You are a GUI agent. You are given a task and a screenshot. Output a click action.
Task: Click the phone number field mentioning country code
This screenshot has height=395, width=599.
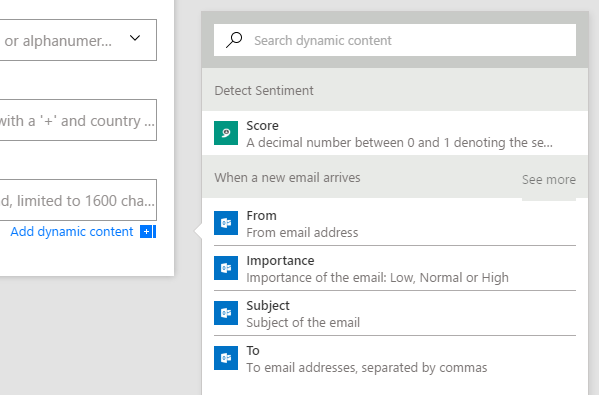(78, 120)
